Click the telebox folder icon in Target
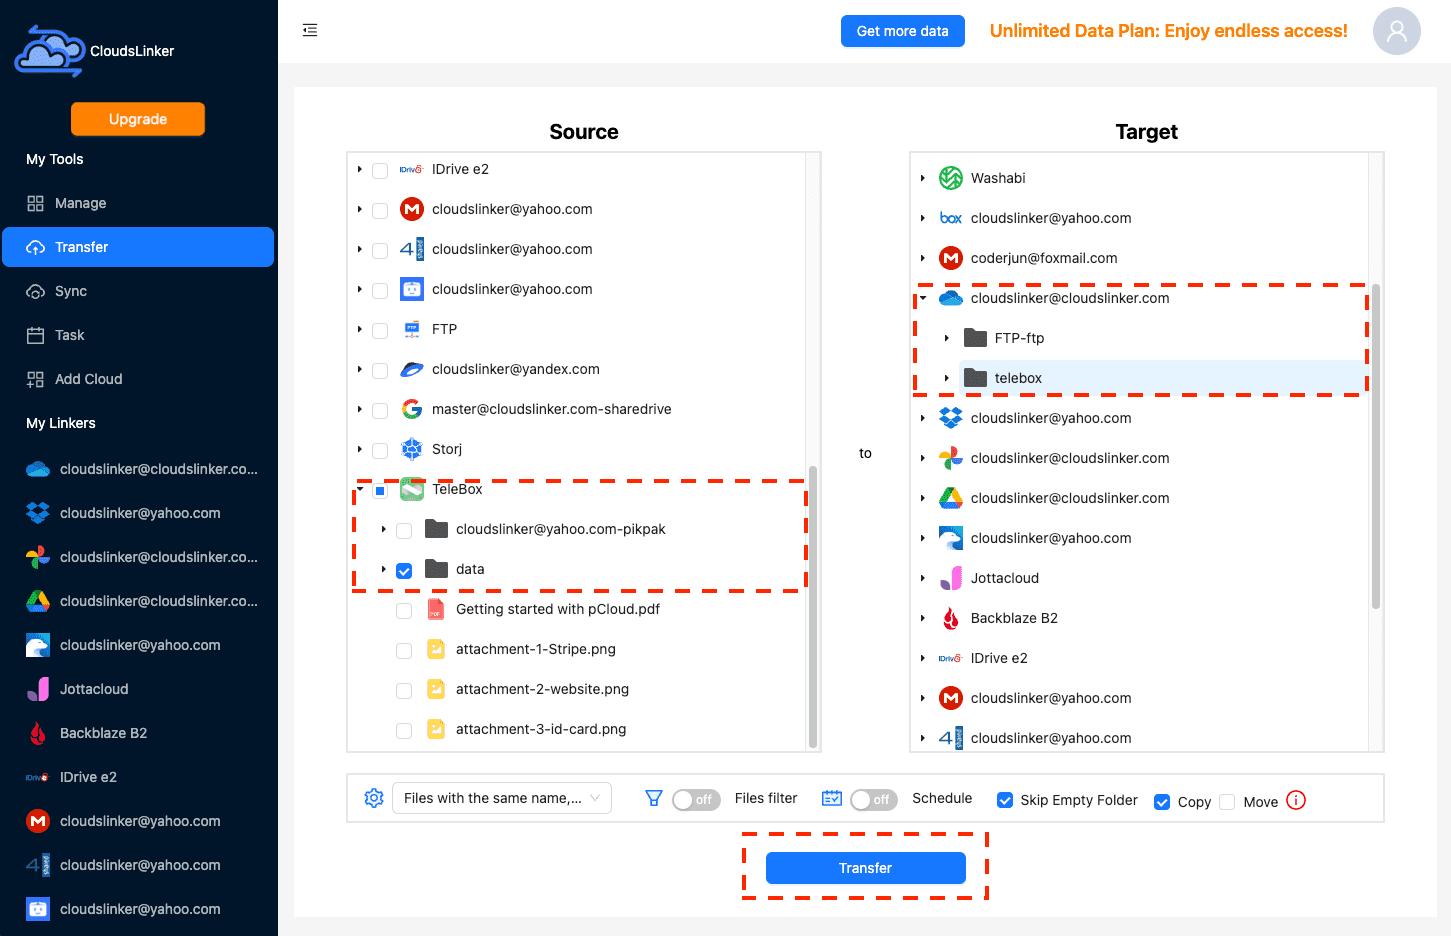The image size is (1451, 936). click(975, 378)
